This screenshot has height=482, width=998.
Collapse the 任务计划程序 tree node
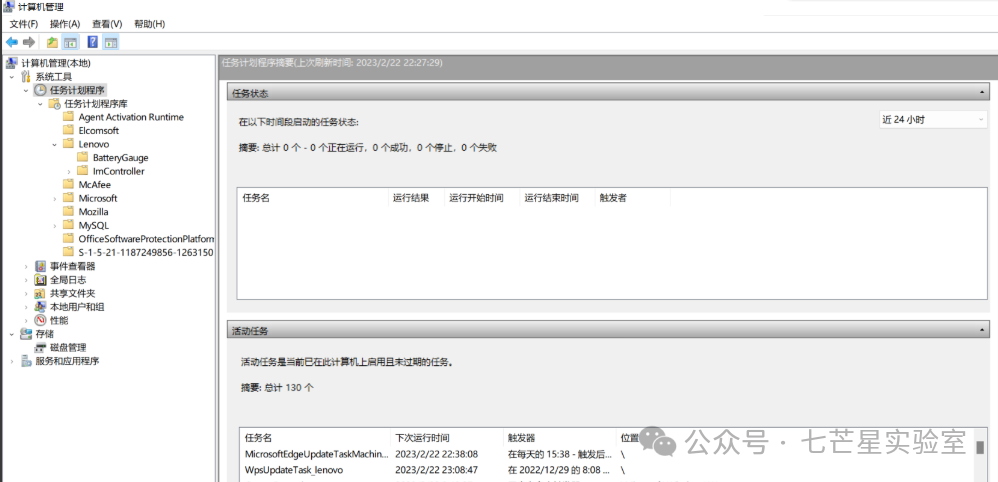(x=26, y=90)
